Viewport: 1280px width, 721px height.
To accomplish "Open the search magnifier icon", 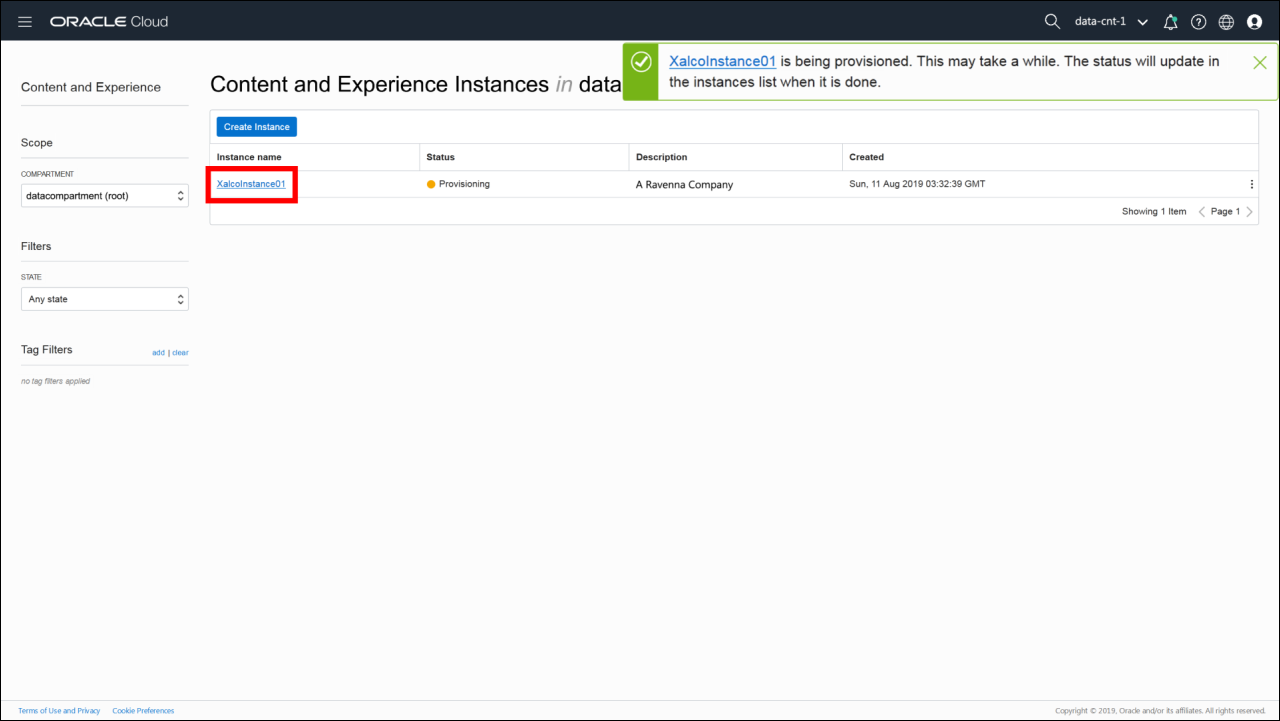I will pos(1052,22).
